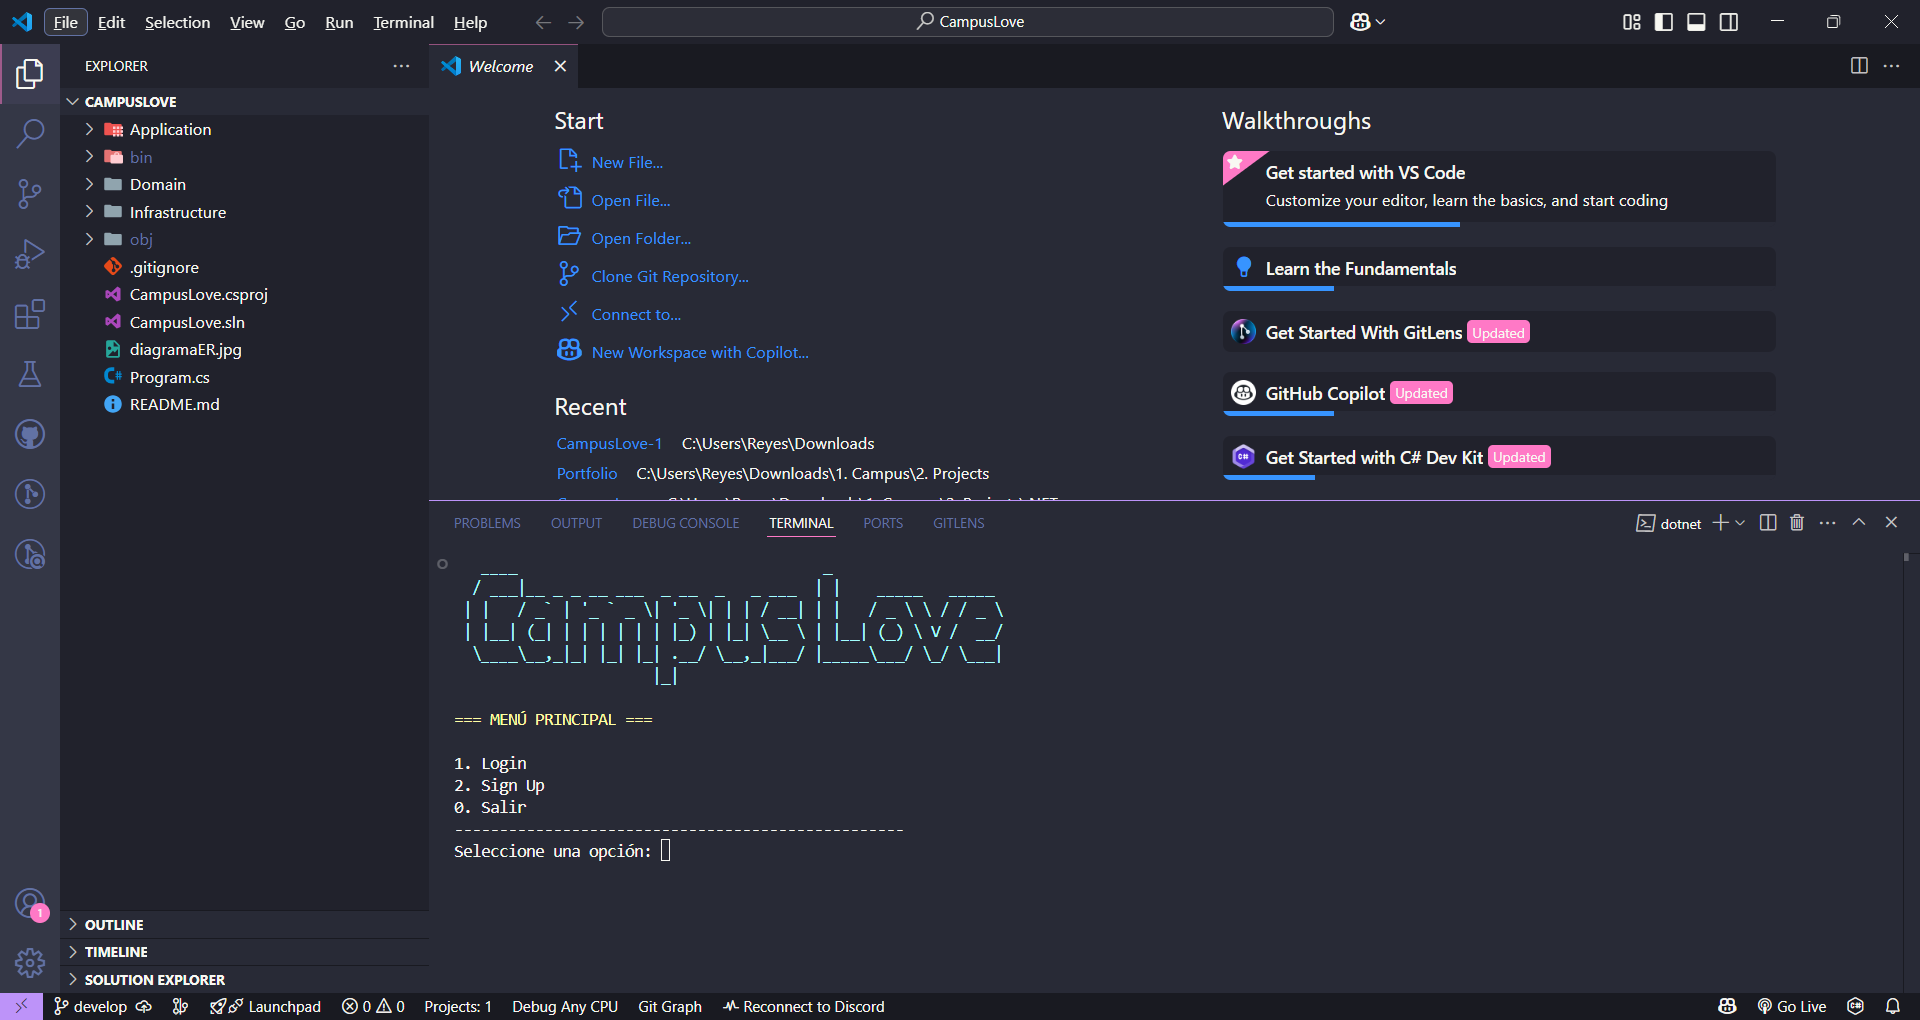This screenshot has width=1920, height=1020.
Task: Select the Run and Debug icon
Action: tap(30, 253)
